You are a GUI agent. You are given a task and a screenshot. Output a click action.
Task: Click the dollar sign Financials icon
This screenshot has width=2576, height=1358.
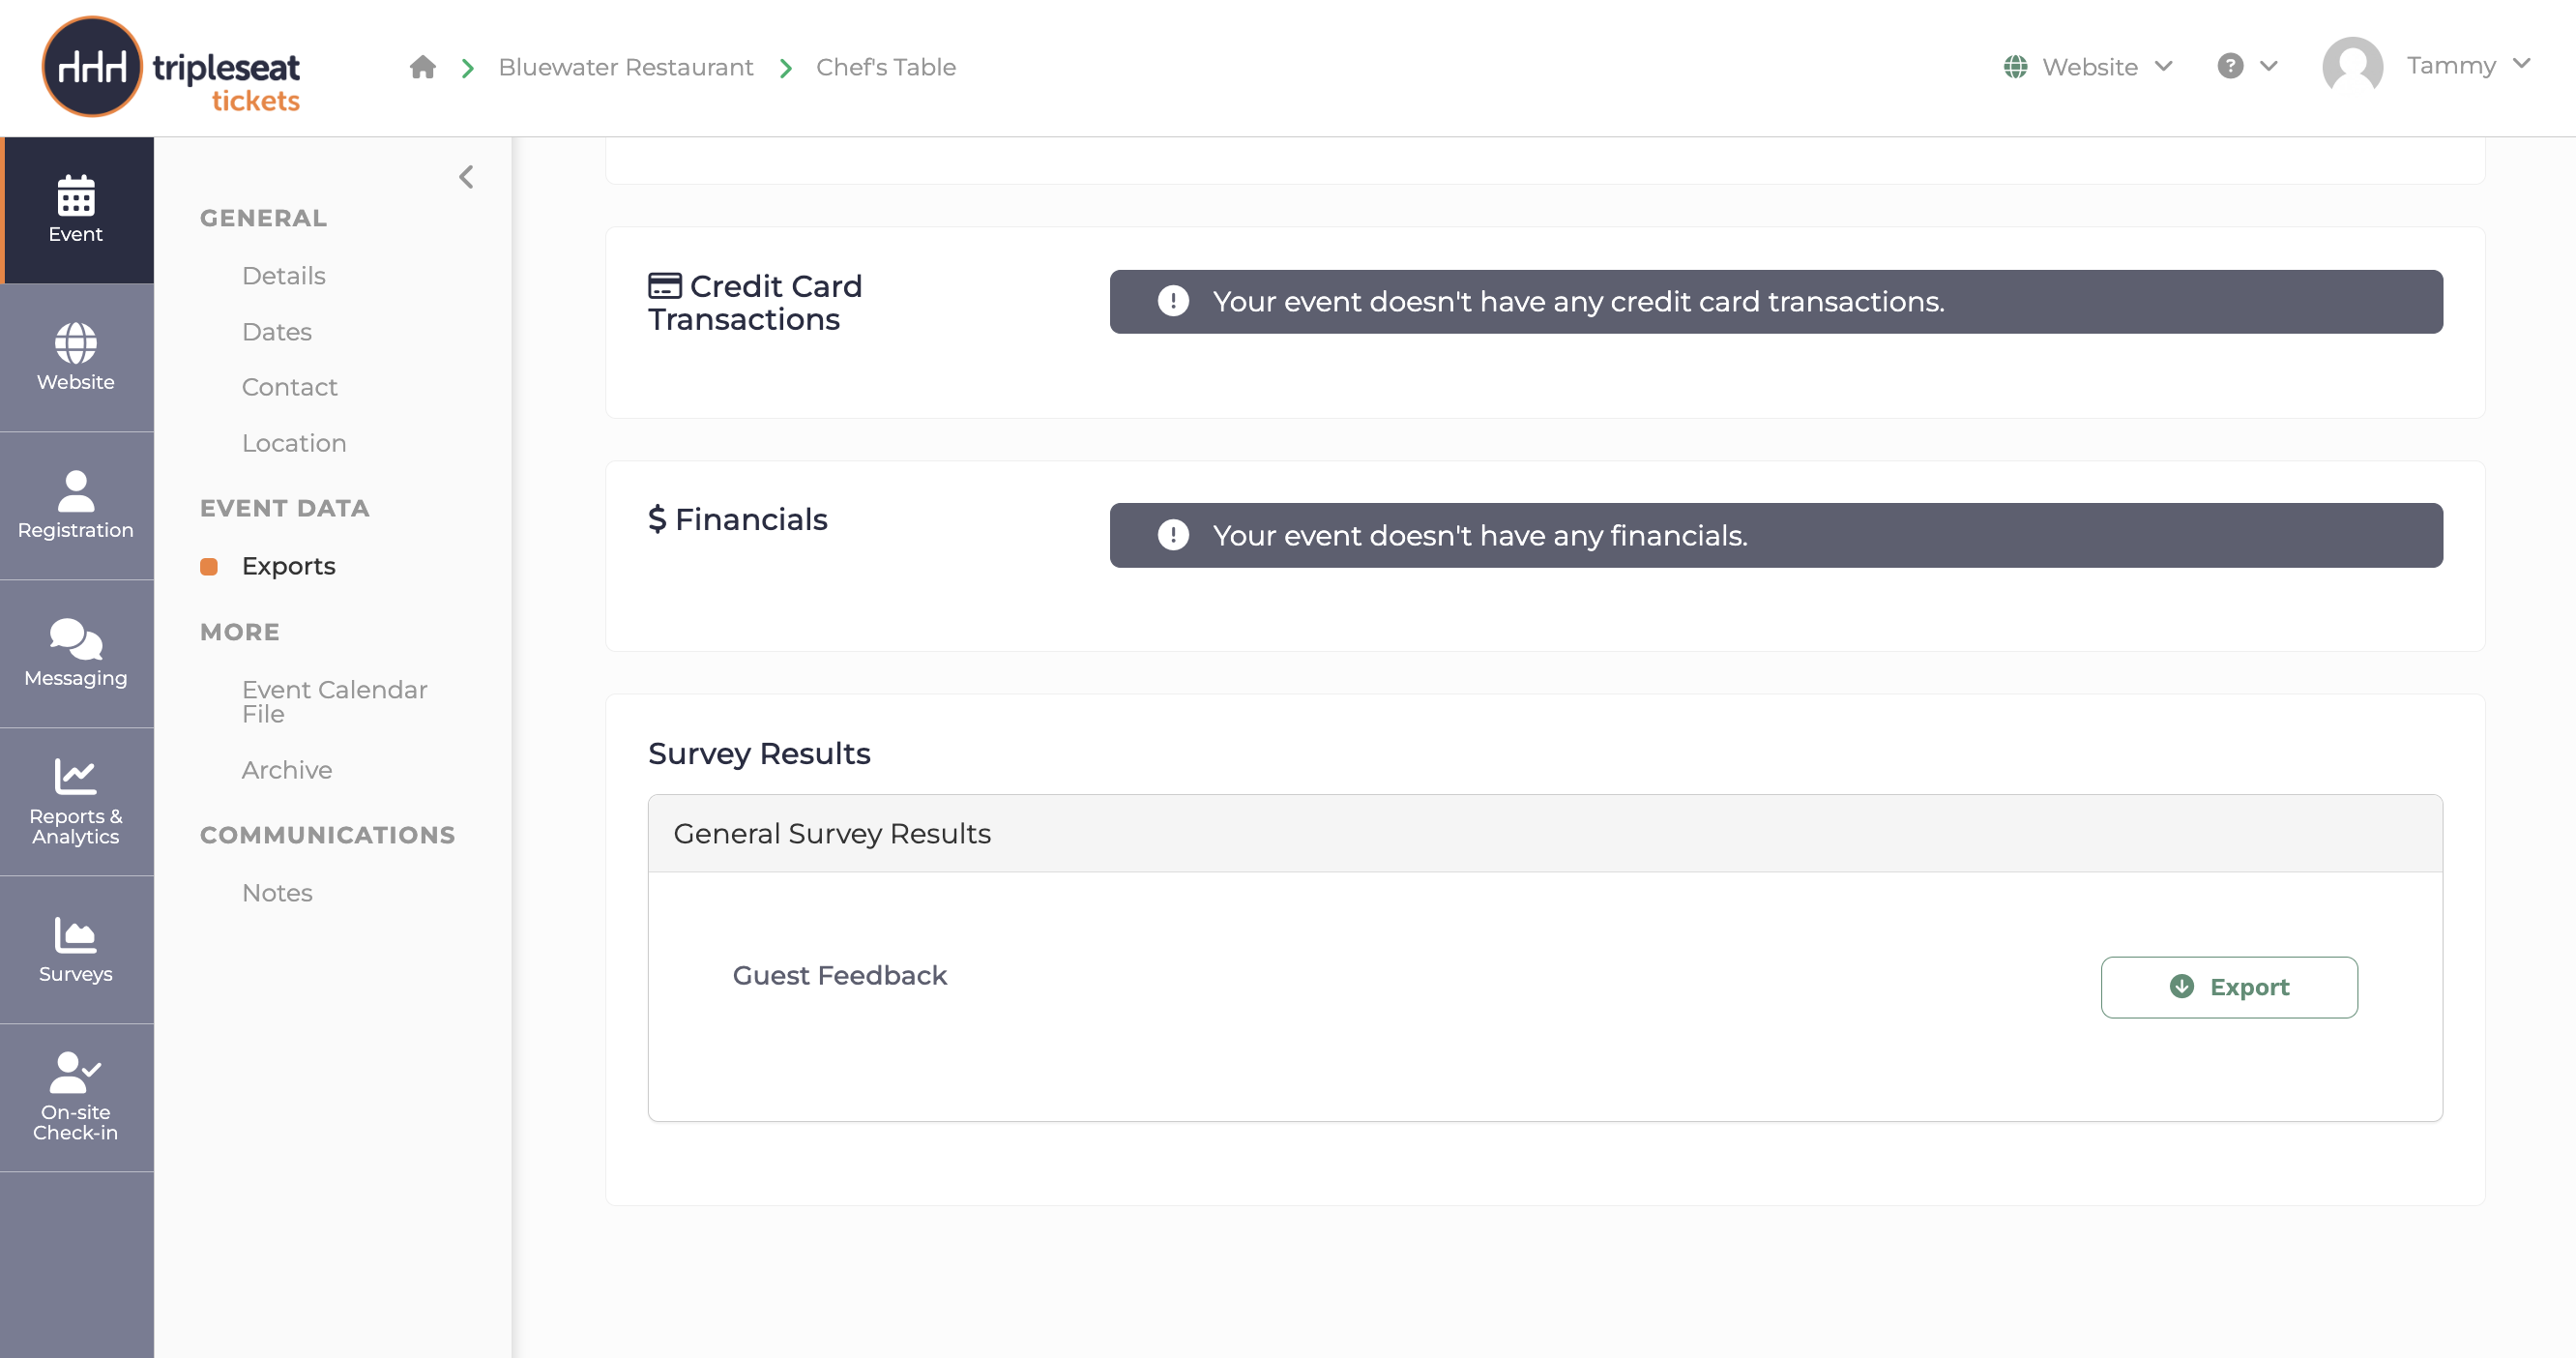point(657,519)
